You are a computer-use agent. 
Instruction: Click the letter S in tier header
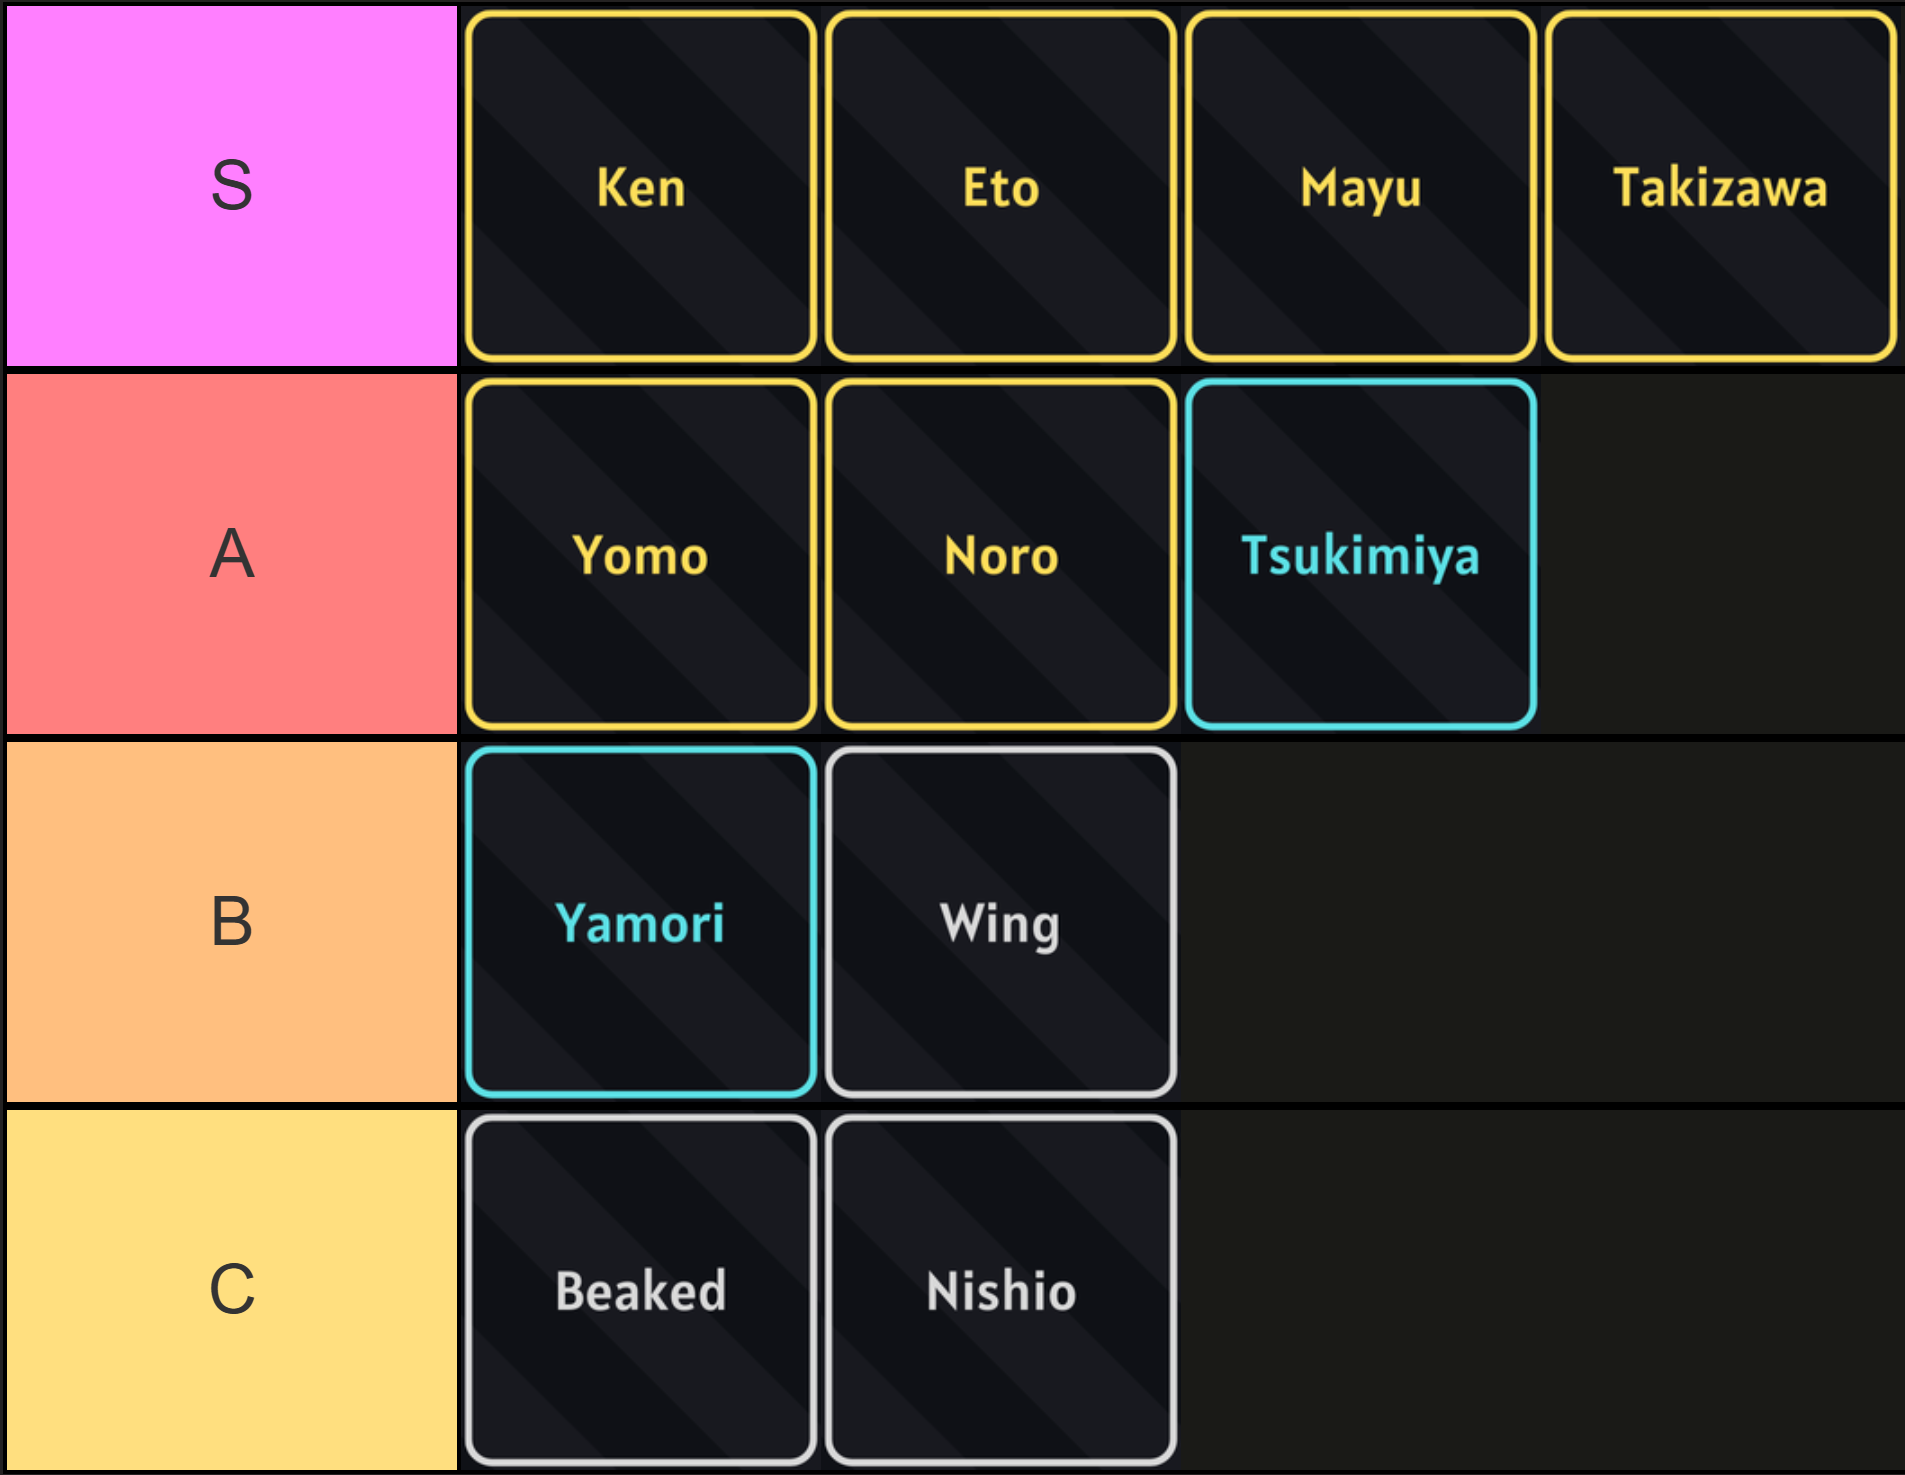click(x=232, y=186)
